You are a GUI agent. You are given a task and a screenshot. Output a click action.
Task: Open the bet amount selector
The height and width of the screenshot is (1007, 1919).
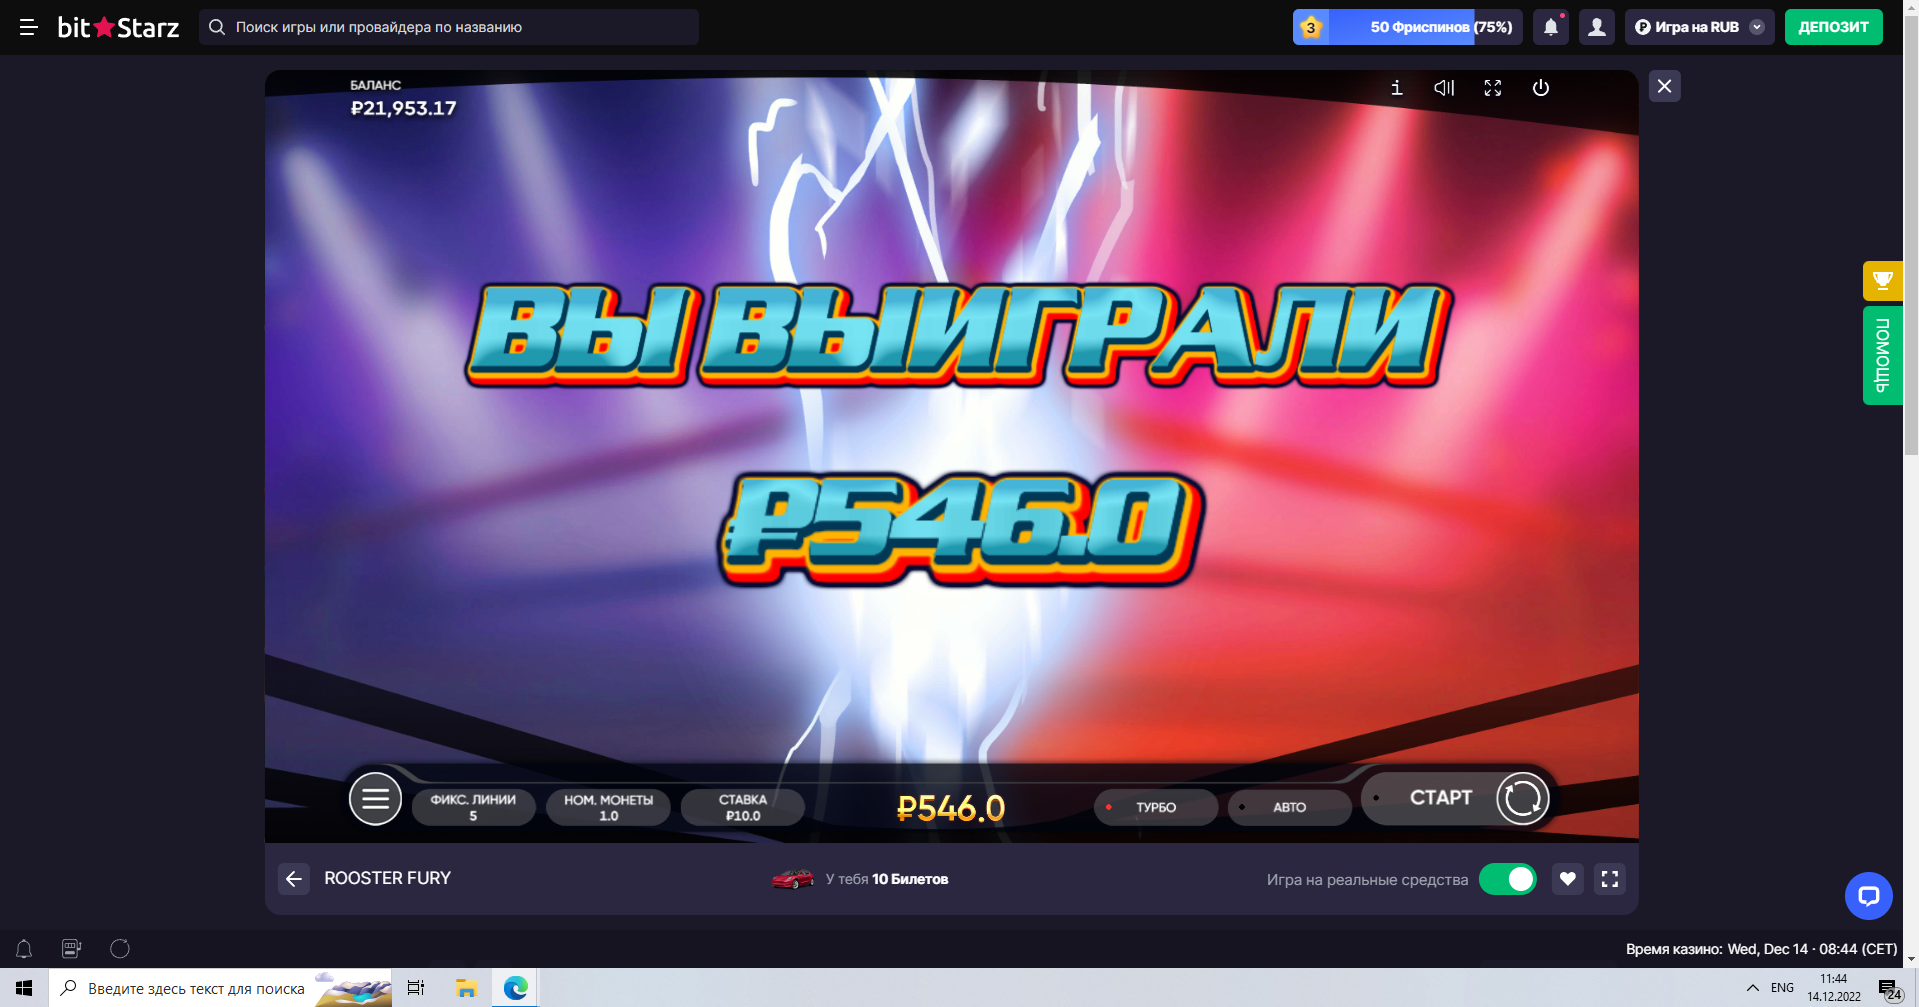tap(743, 807)
